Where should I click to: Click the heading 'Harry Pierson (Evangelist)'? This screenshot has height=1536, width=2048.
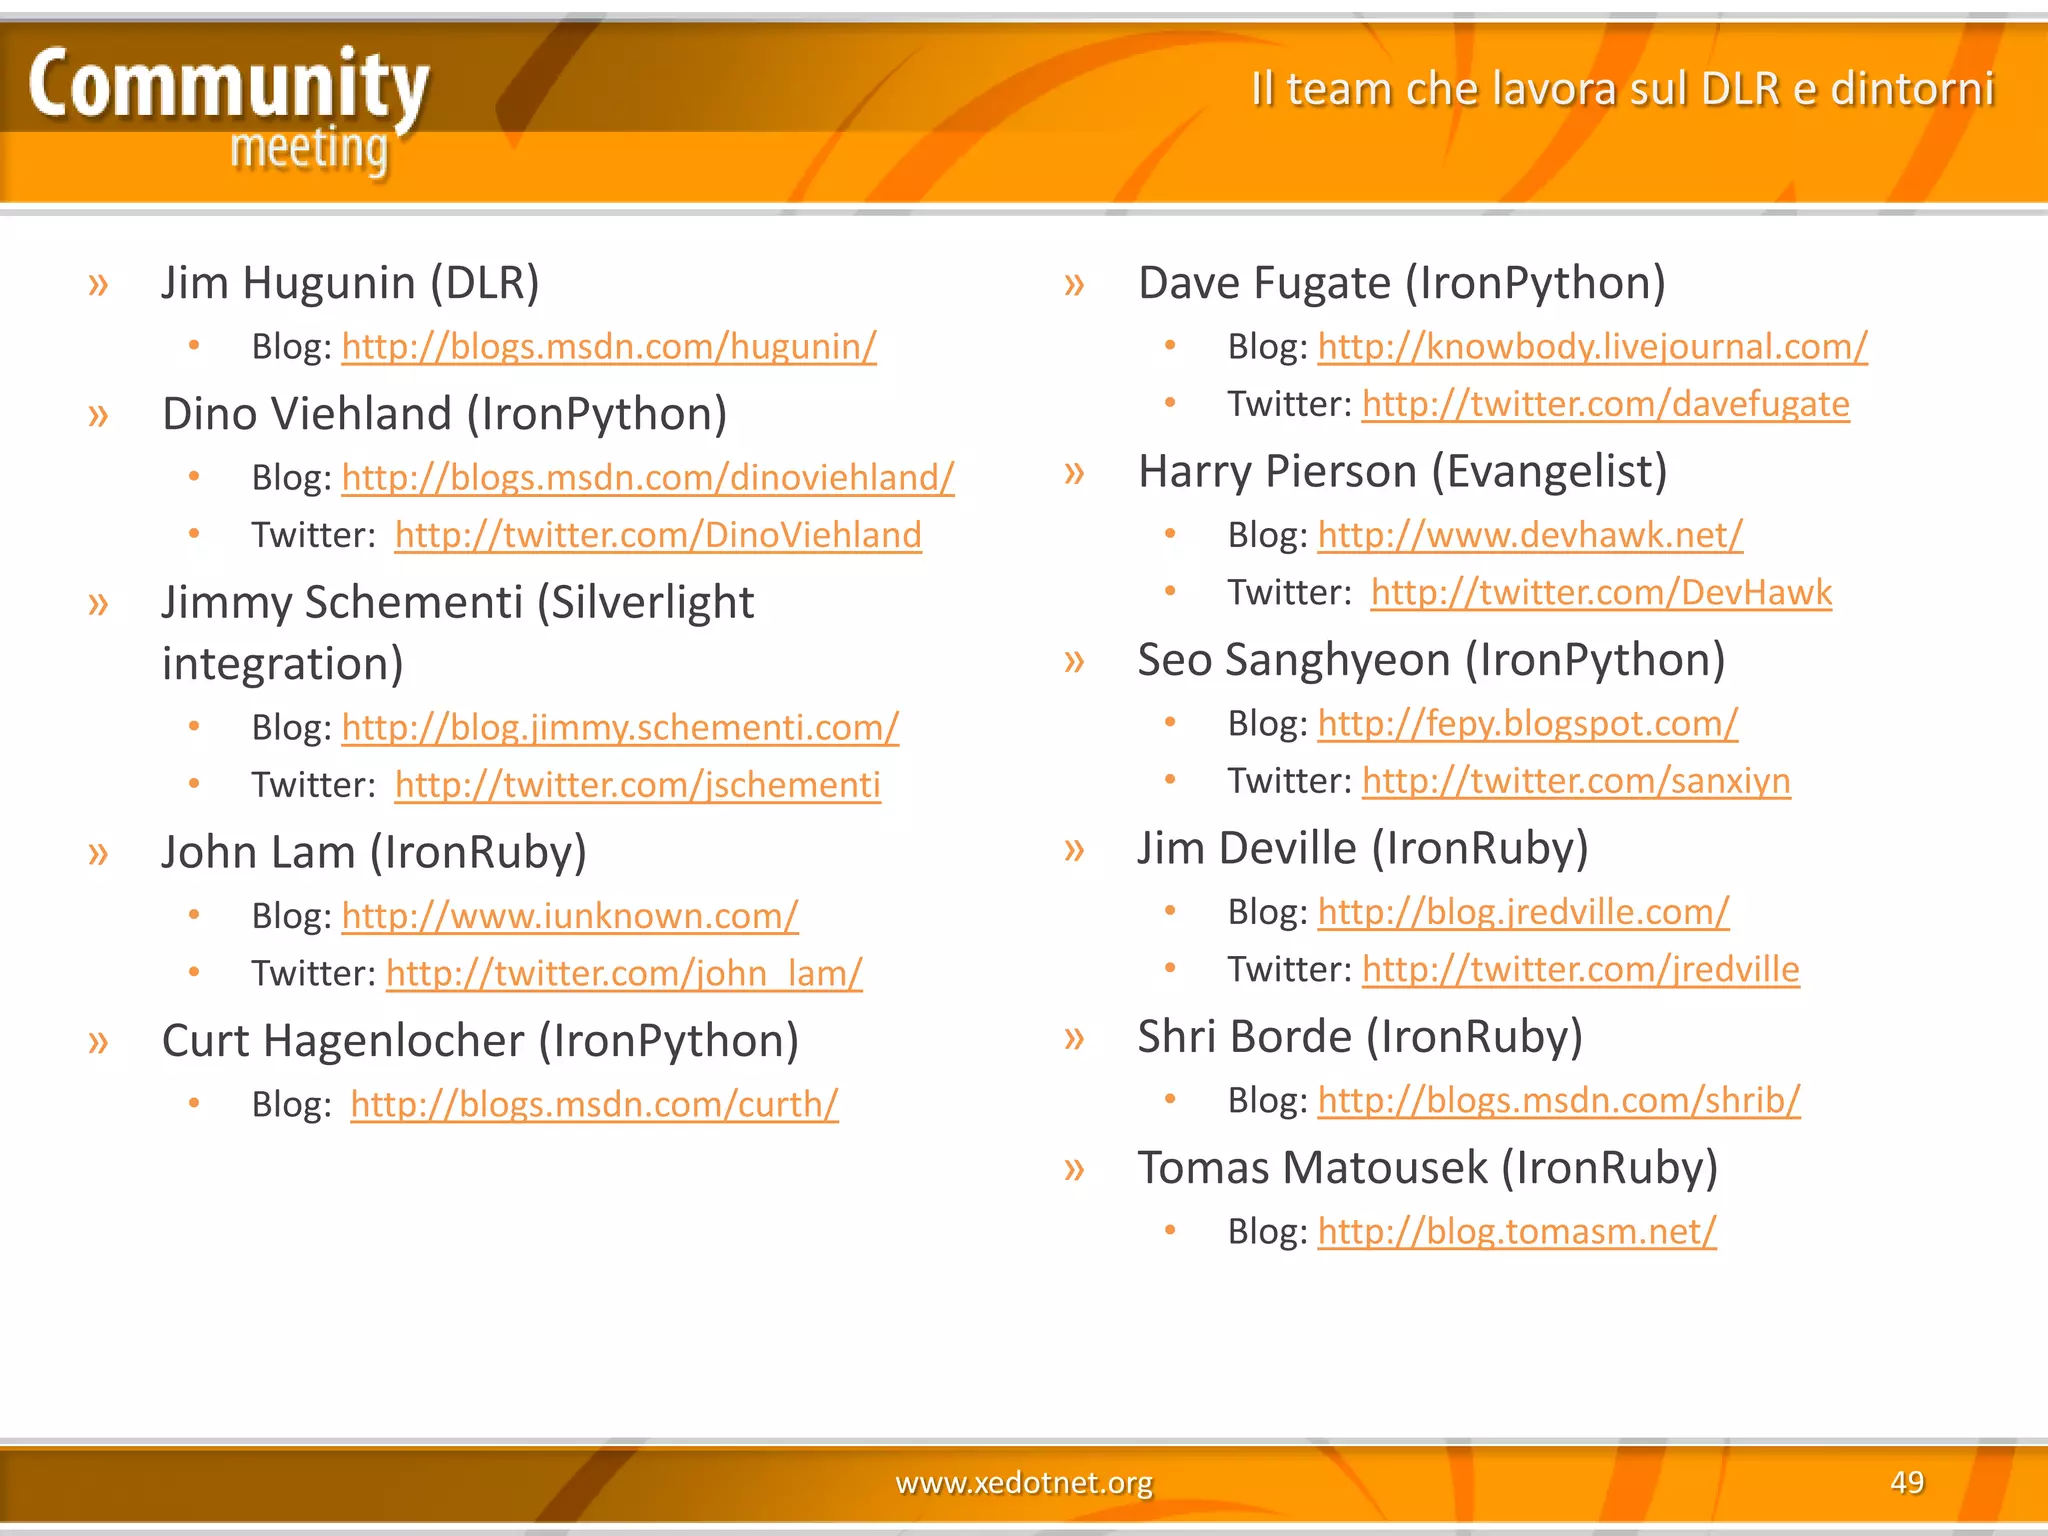[x=1403, y=472]
